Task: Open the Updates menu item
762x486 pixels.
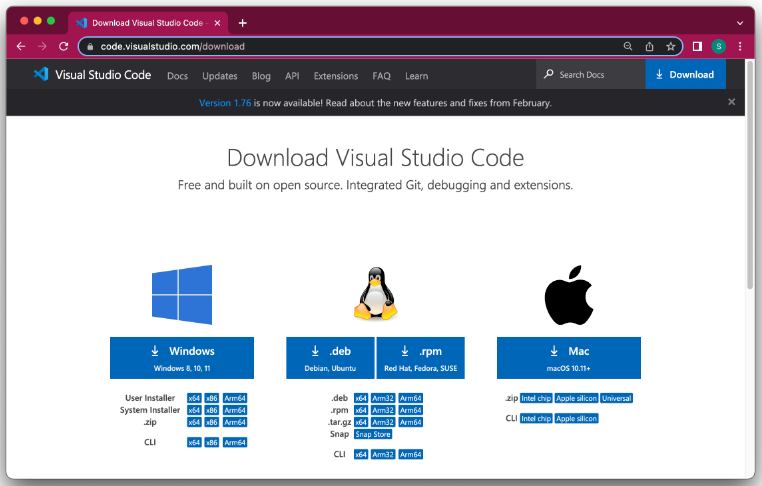Action: 220,76
